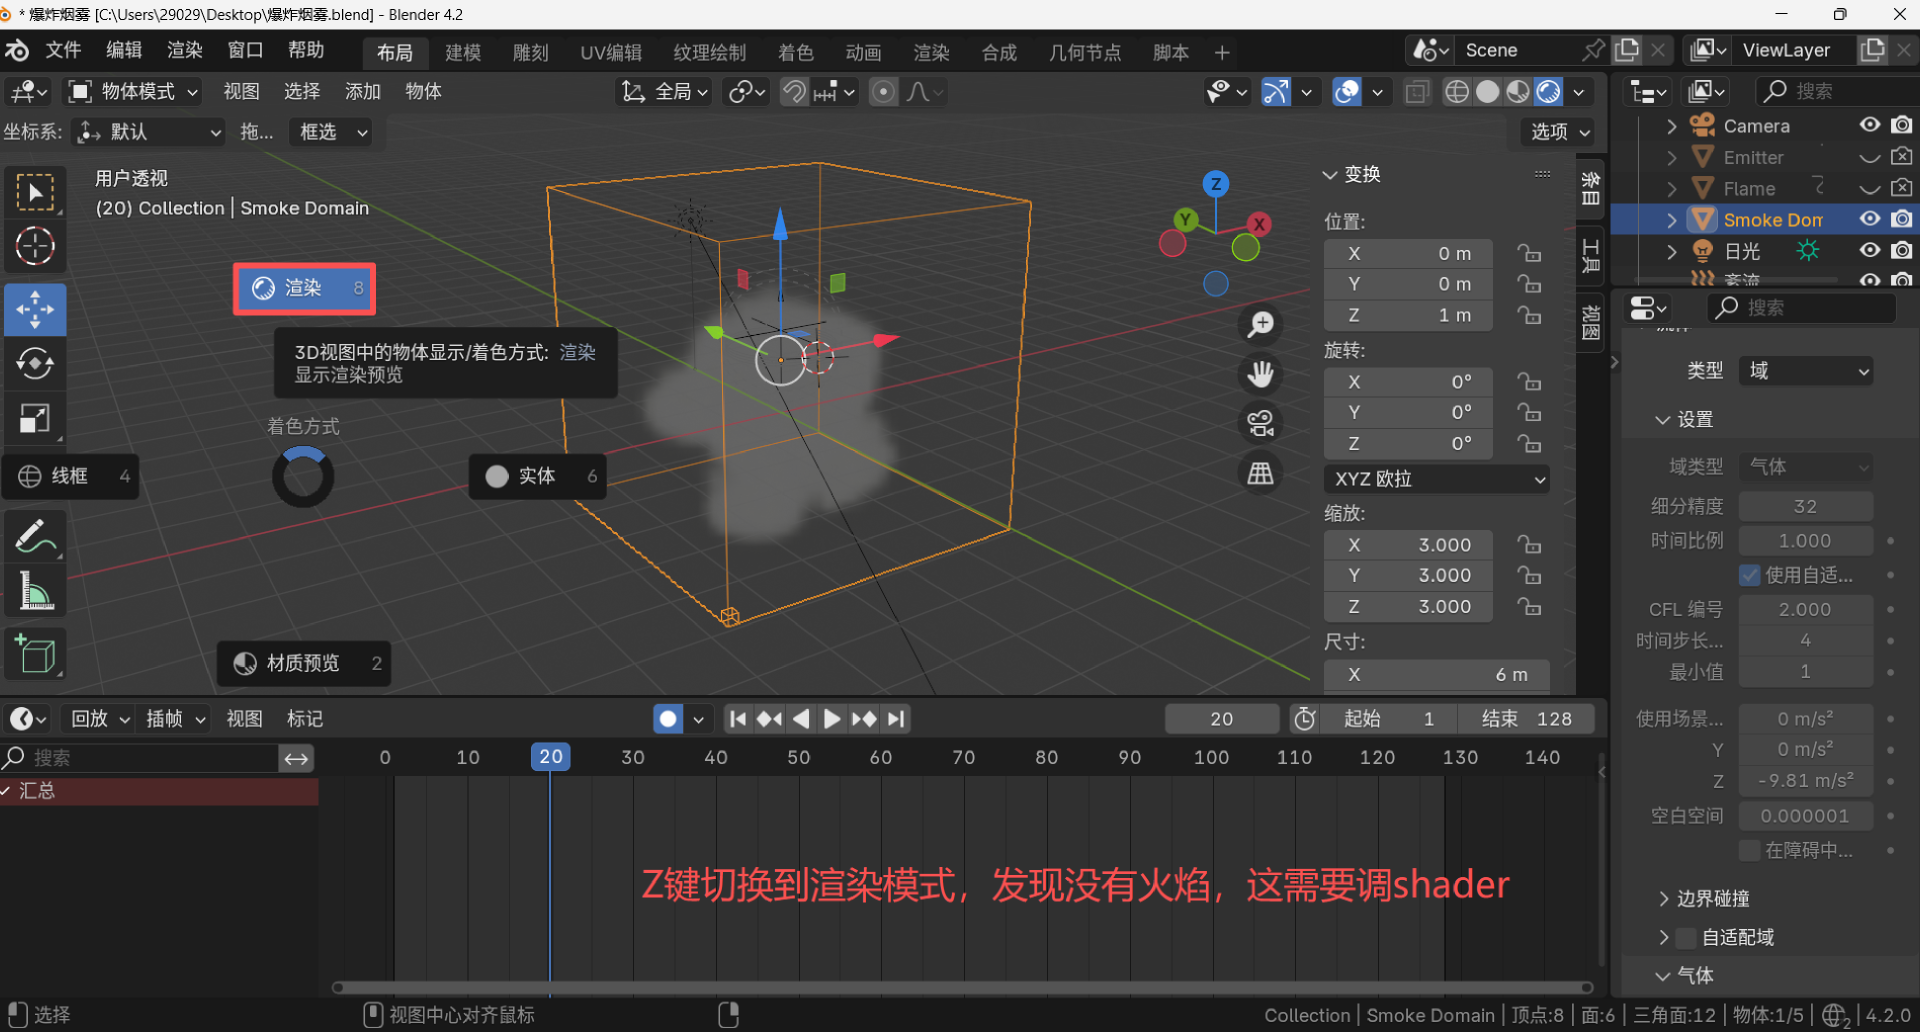The image size is (1920, 1032).
Task: Enable 使用自适... checkbox
Action: tap(1749, 575)
